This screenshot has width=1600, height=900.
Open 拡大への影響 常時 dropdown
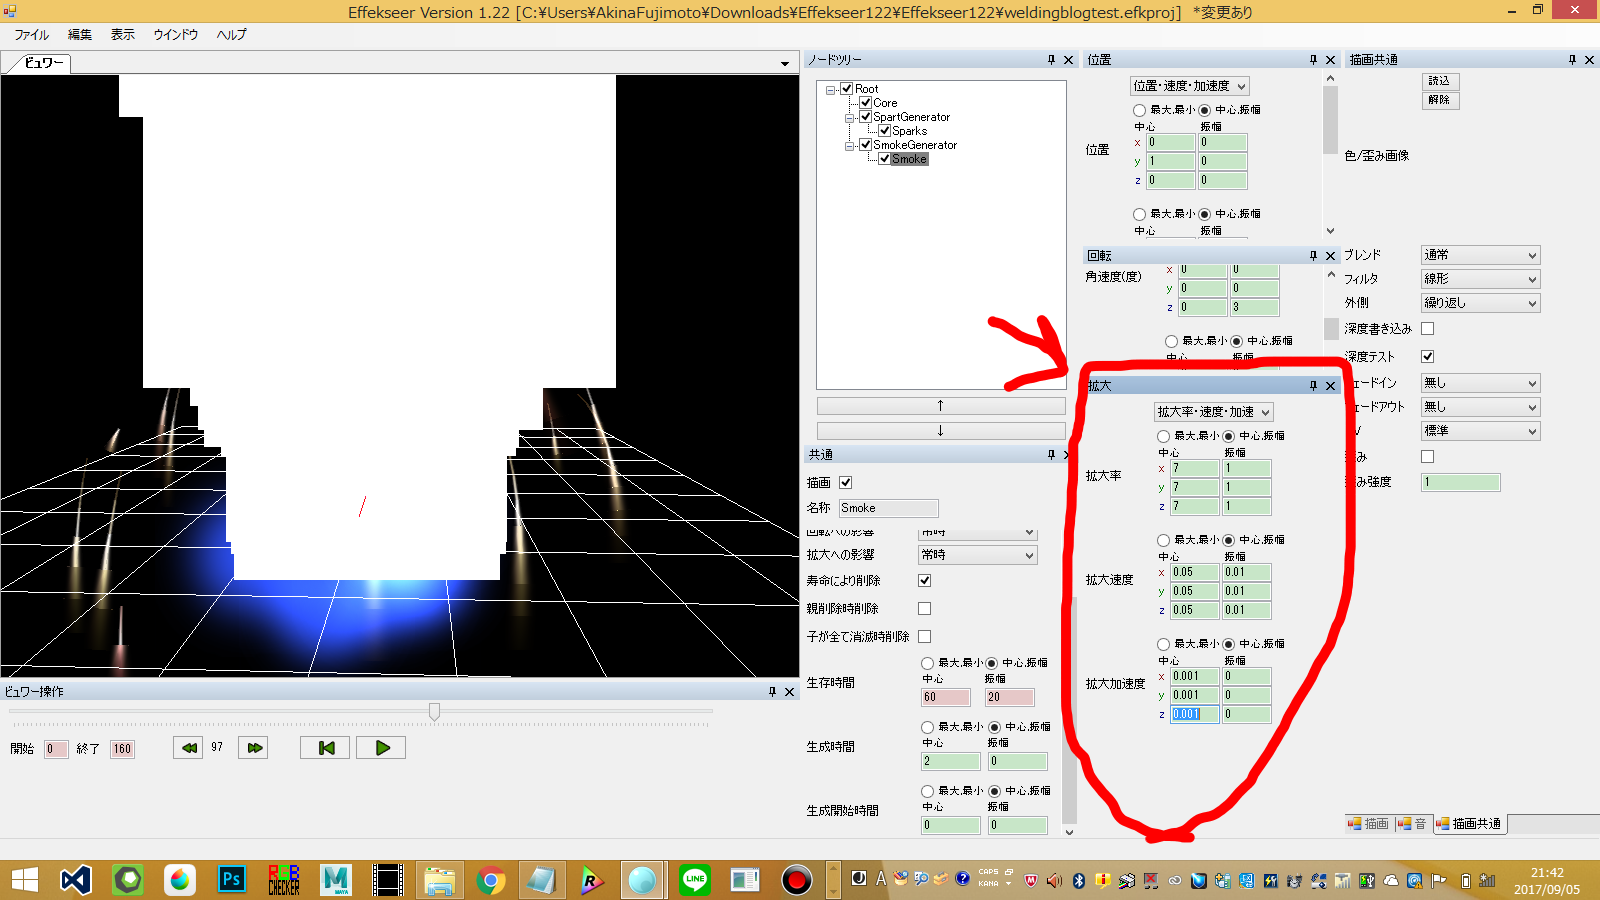click(x=977, y=555)
